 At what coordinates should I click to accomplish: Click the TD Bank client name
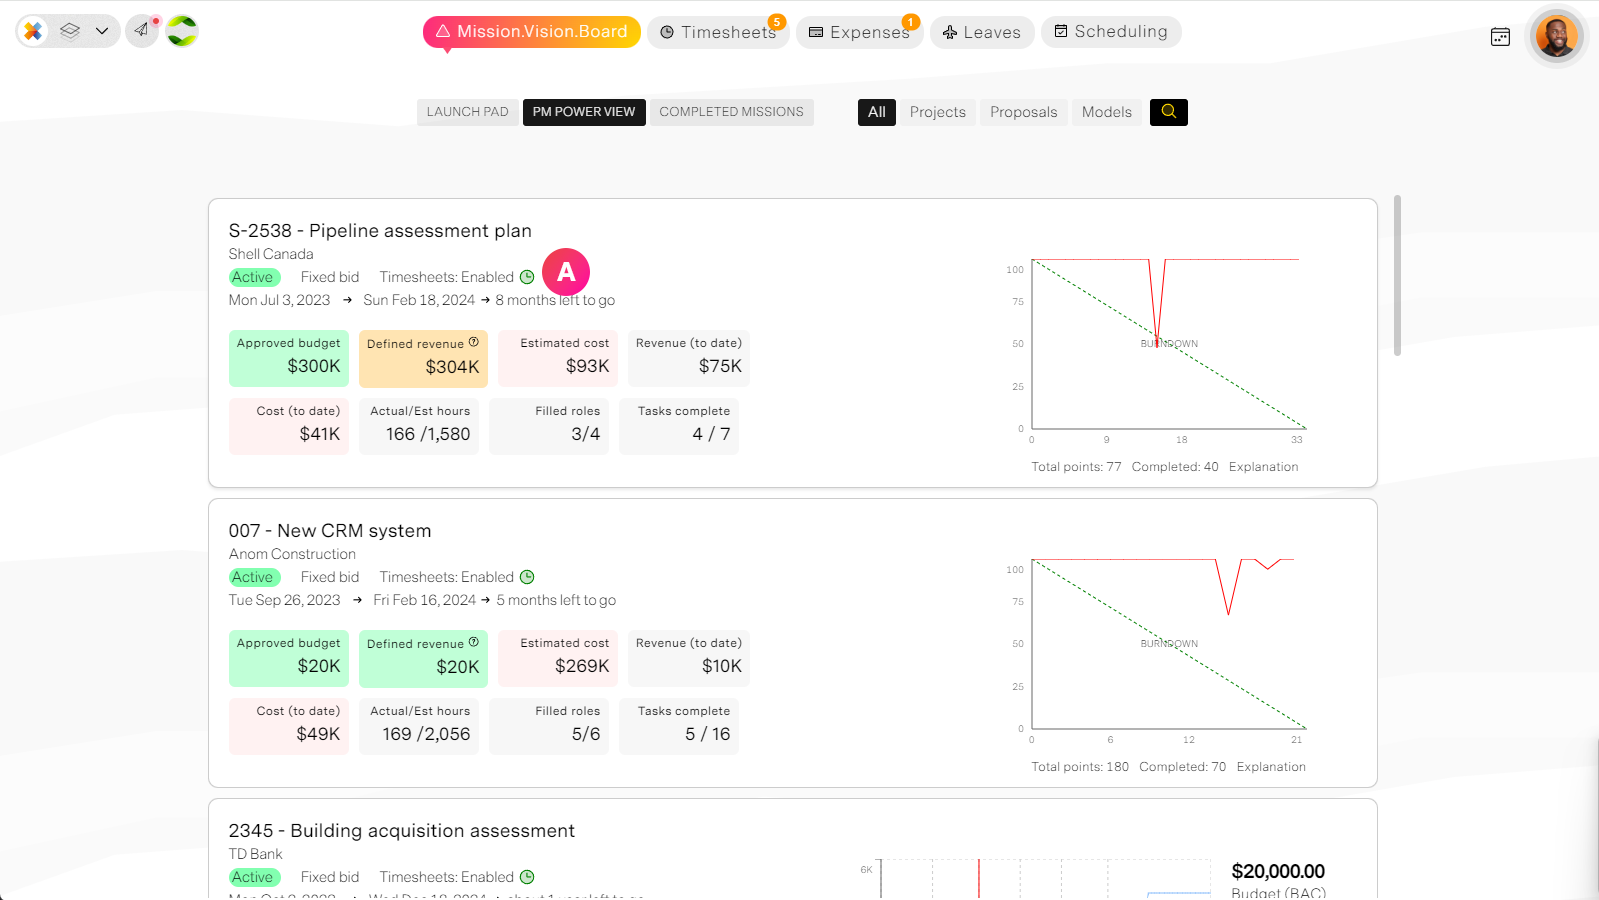256,854
